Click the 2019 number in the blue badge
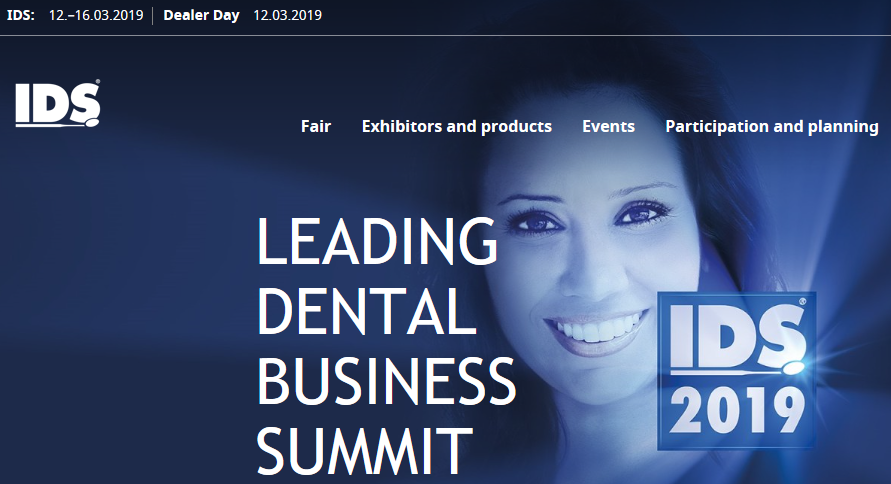 tap(738, 410)
